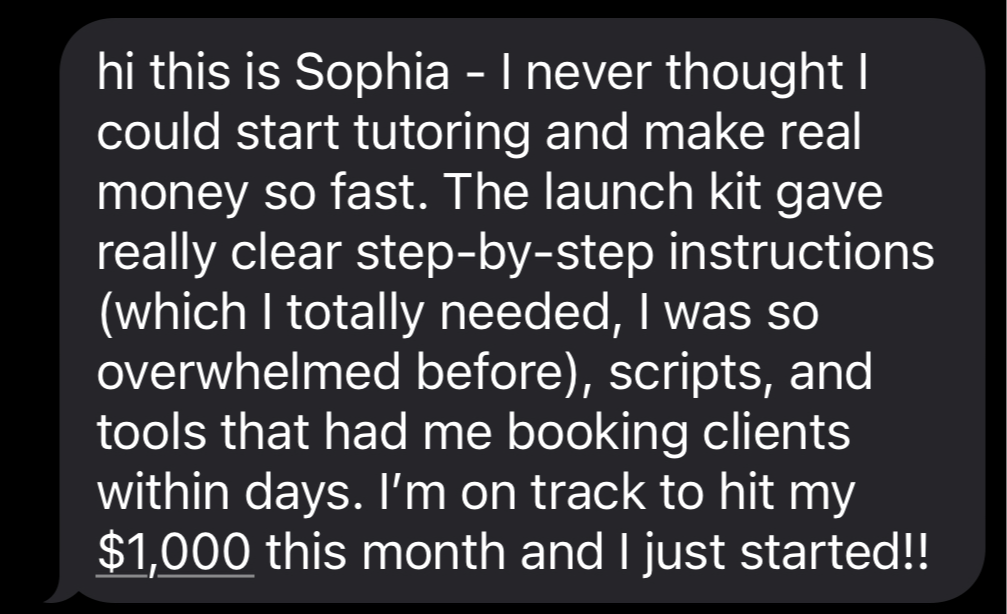Click the words 'this month' after the amount
1007x614 pixels.
(386, 552)
